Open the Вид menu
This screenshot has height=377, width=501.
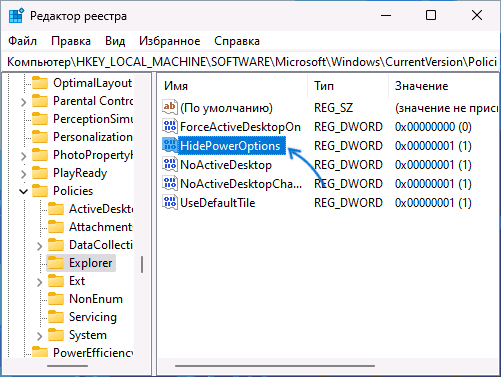pyautogui.click(x=115, y=41)
